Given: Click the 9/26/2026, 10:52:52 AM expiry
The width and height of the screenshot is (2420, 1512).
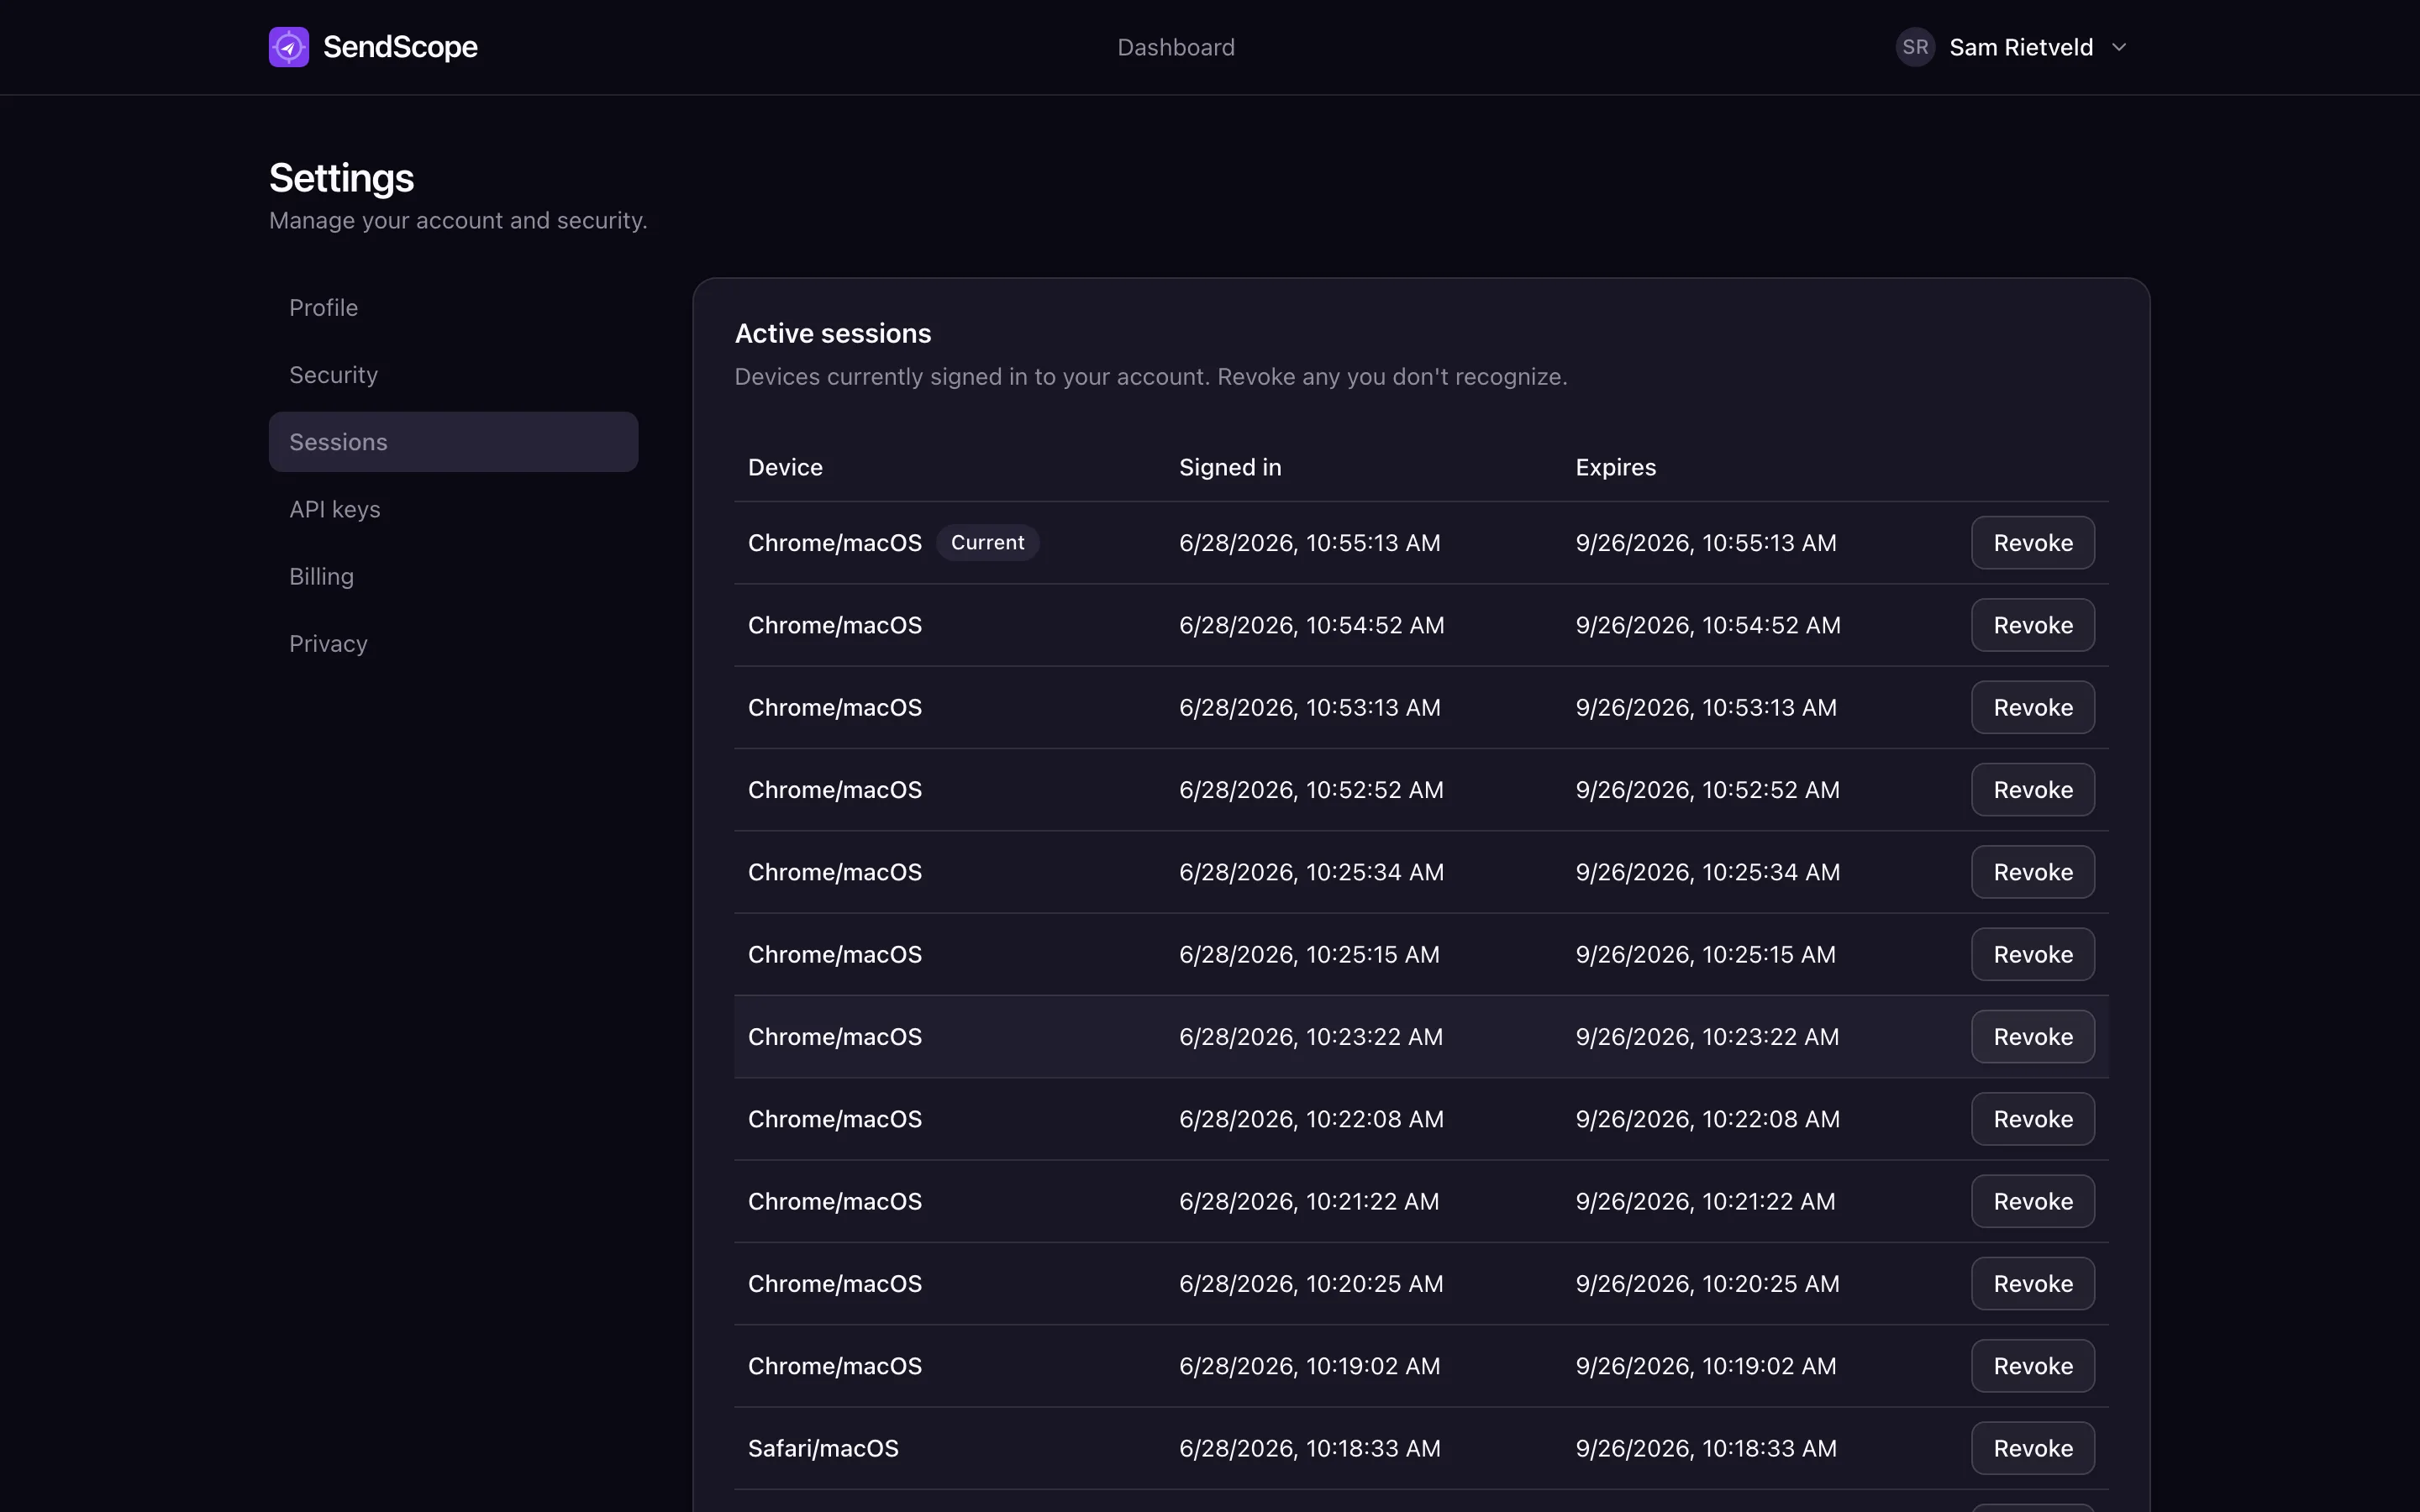Looking at the screenshot, I should click(x=1707, y=789).
